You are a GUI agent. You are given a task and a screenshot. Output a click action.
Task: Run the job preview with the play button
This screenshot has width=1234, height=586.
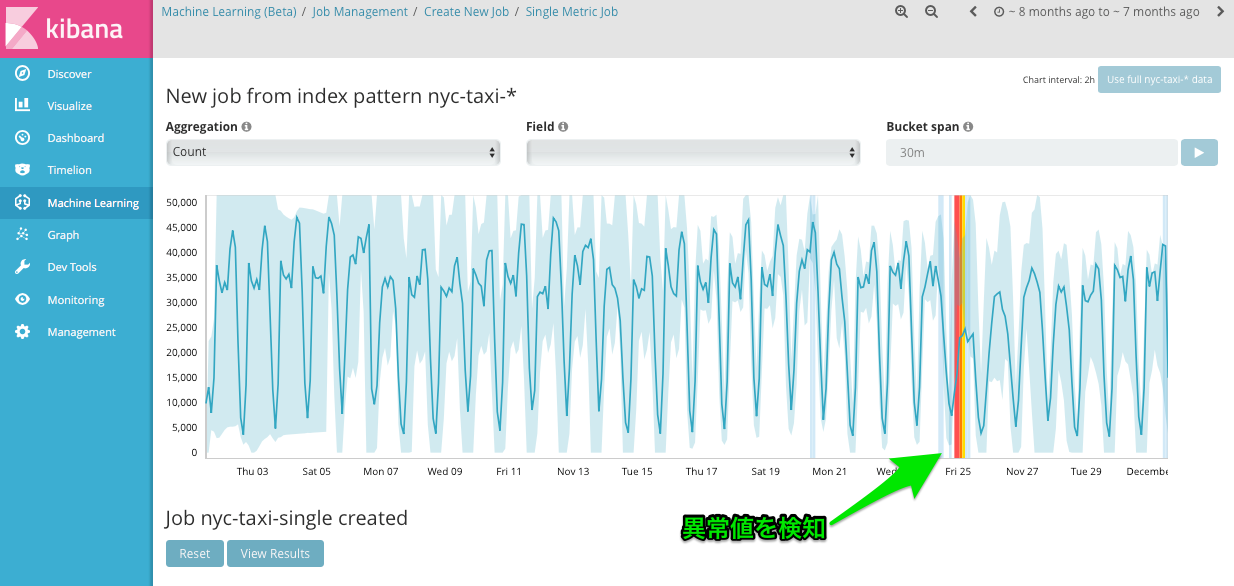pyautogui.click(x=1198, y=152)
